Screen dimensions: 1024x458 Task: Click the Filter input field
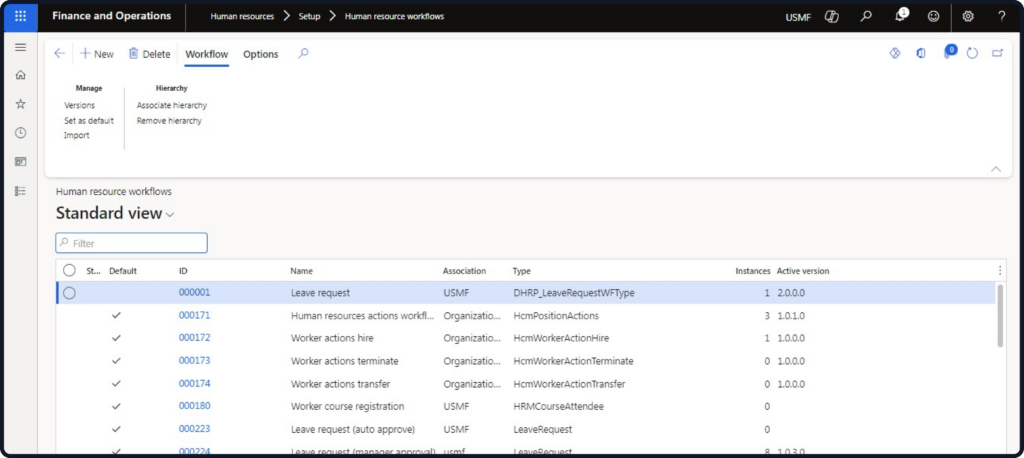(132, 243)
